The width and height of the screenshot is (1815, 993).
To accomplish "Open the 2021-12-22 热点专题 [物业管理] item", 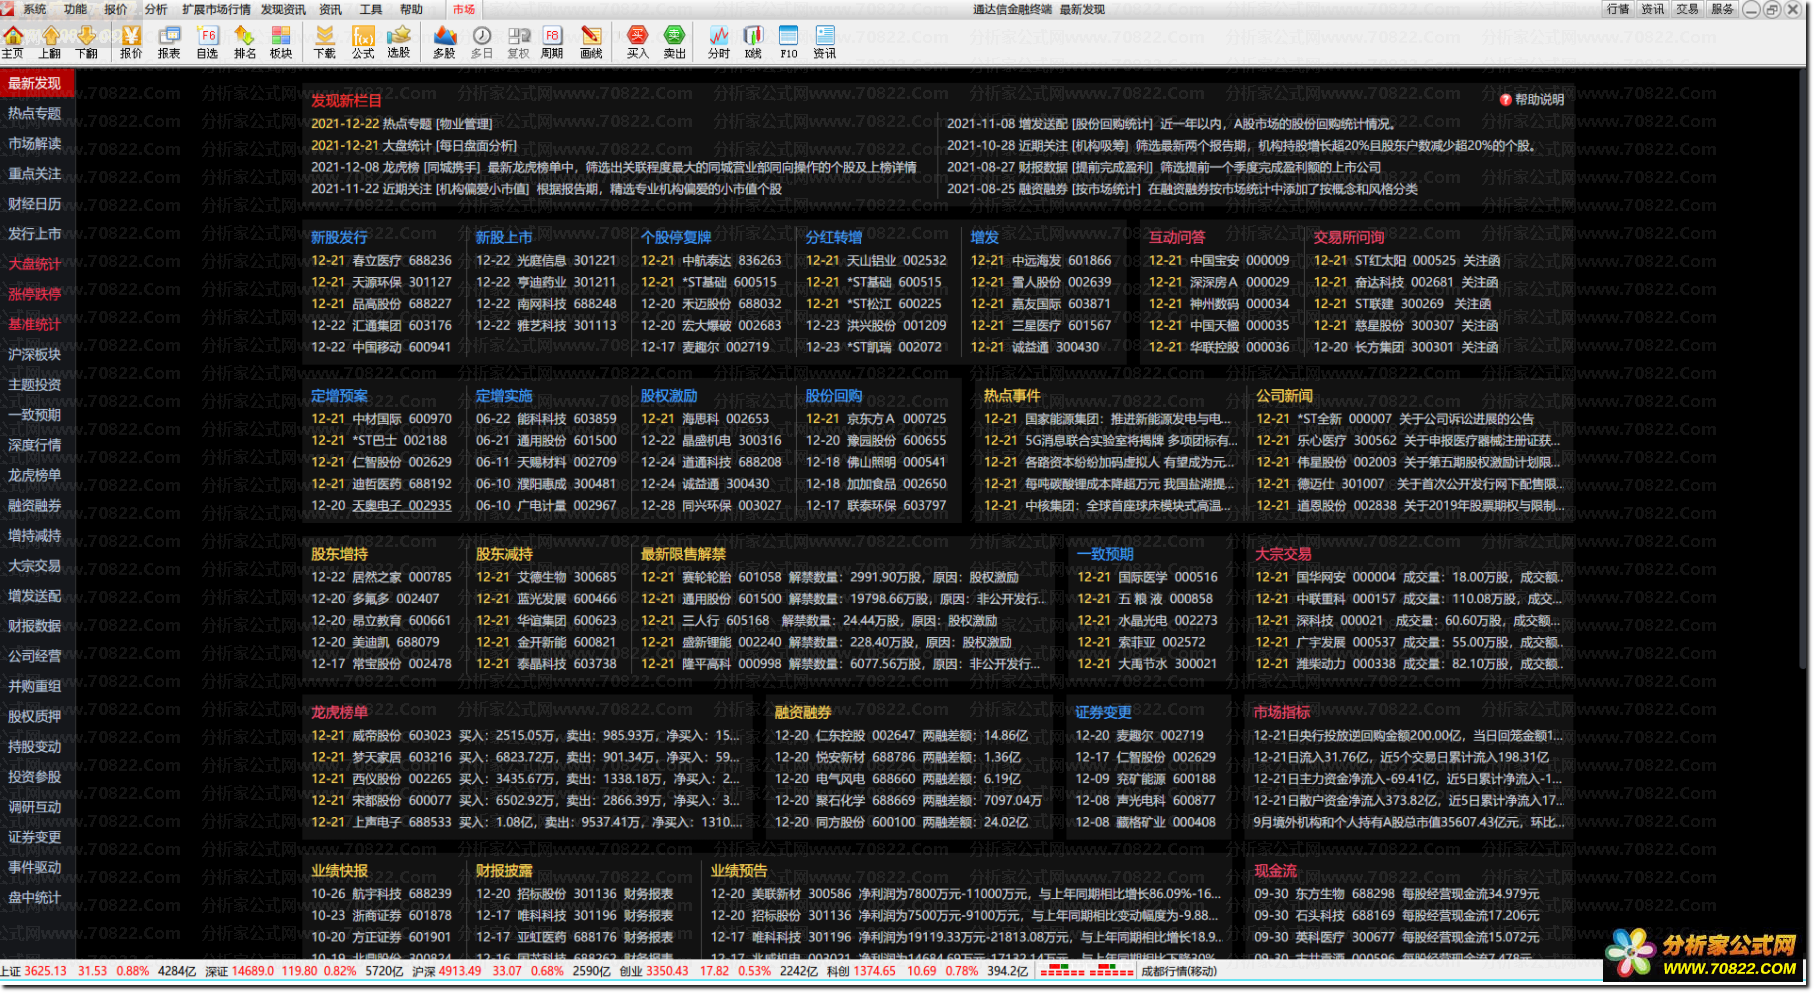I will tap(402, 124).
